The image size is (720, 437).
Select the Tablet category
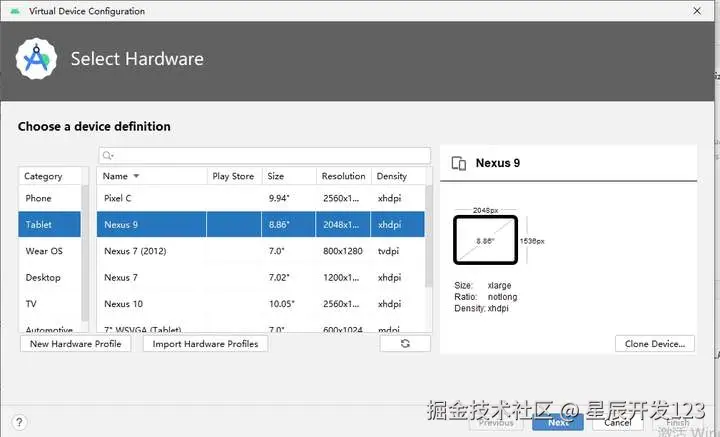click(50, 224)
